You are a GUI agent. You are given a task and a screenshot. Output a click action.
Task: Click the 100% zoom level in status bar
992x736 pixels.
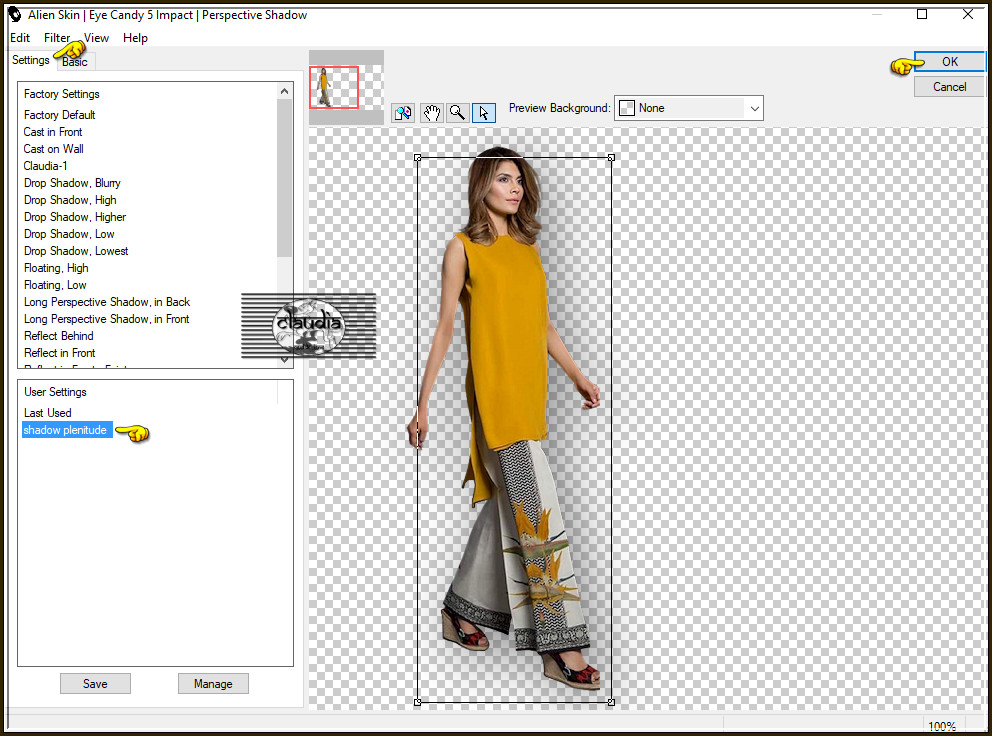pyautogui.click(x=942, y=726)
